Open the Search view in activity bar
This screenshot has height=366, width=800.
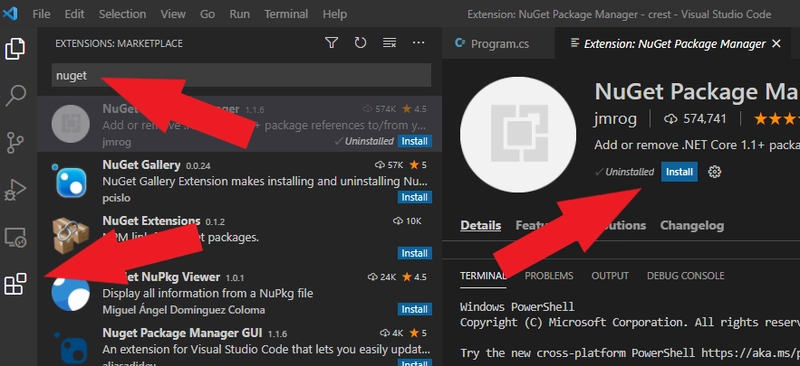click(x=15, y=95)
